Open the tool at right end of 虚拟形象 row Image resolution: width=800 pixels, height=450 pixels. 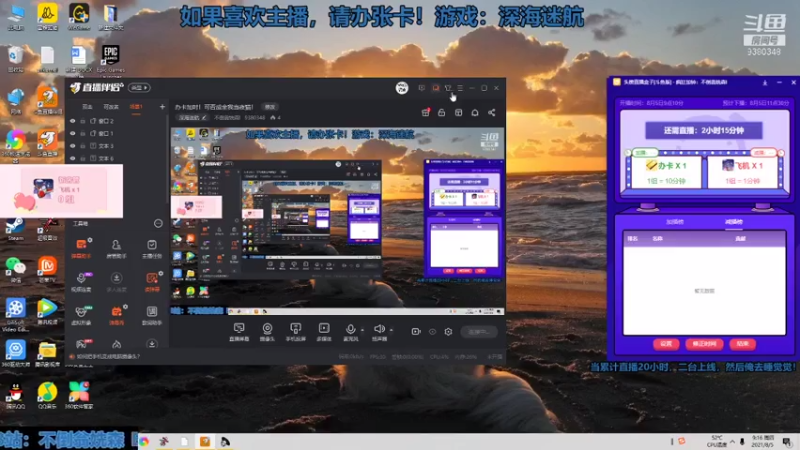click(152, 315)
